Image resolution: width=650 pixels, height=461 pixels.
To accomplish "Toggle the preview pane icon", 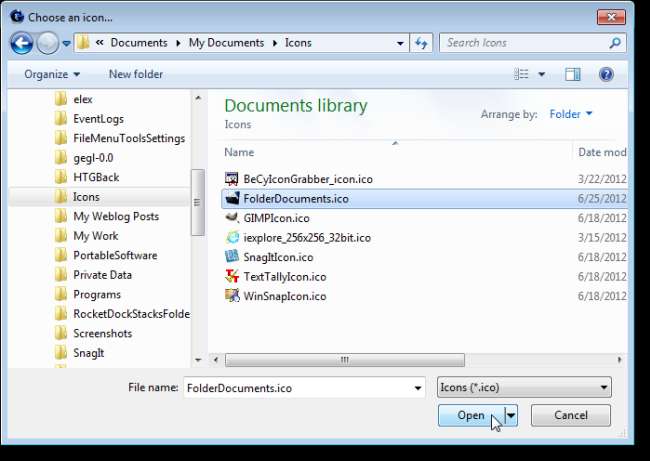I will pyautogui.click(x=572, y=74).
